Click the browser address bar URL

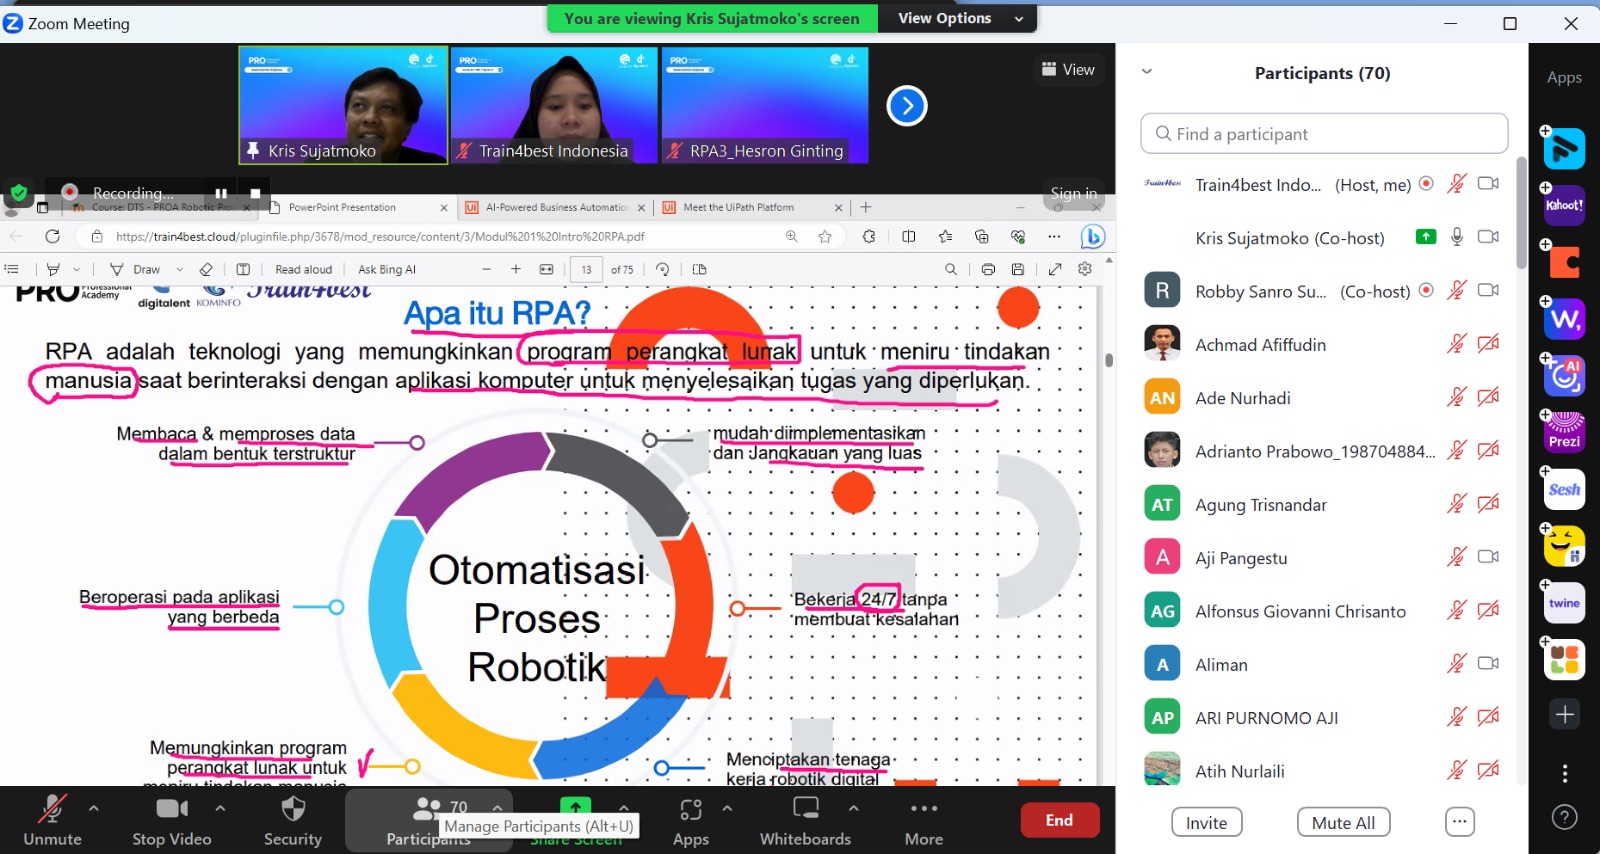tap(380, 237)
